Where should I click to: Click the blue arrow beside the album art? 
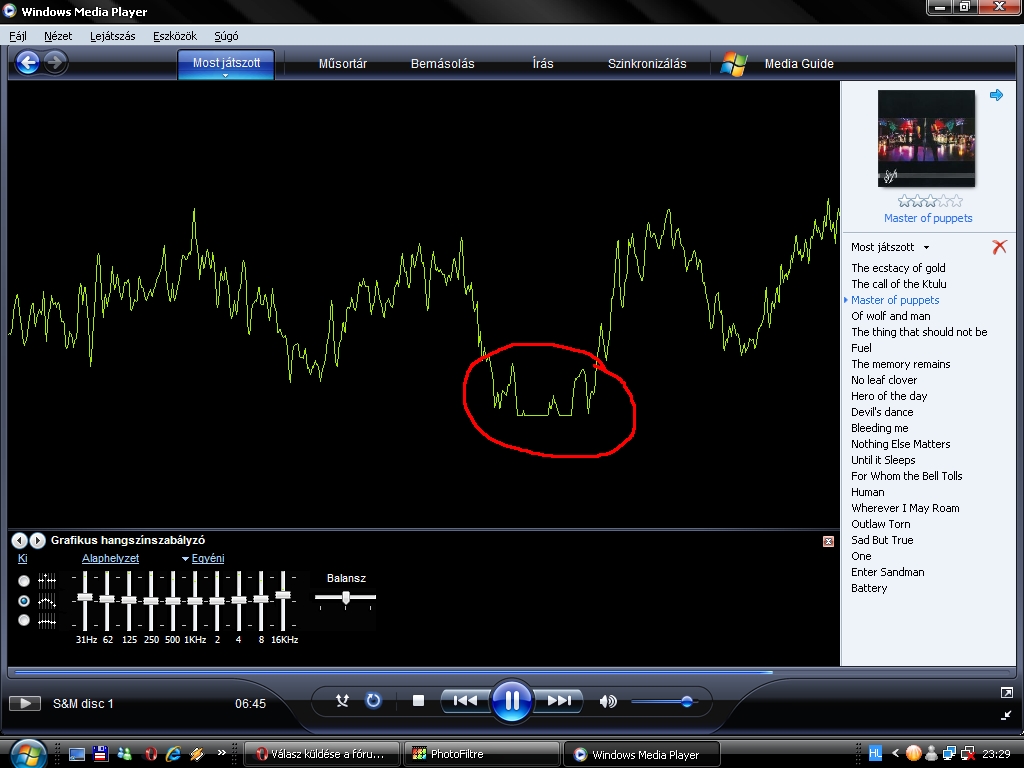tap(996, 95)
